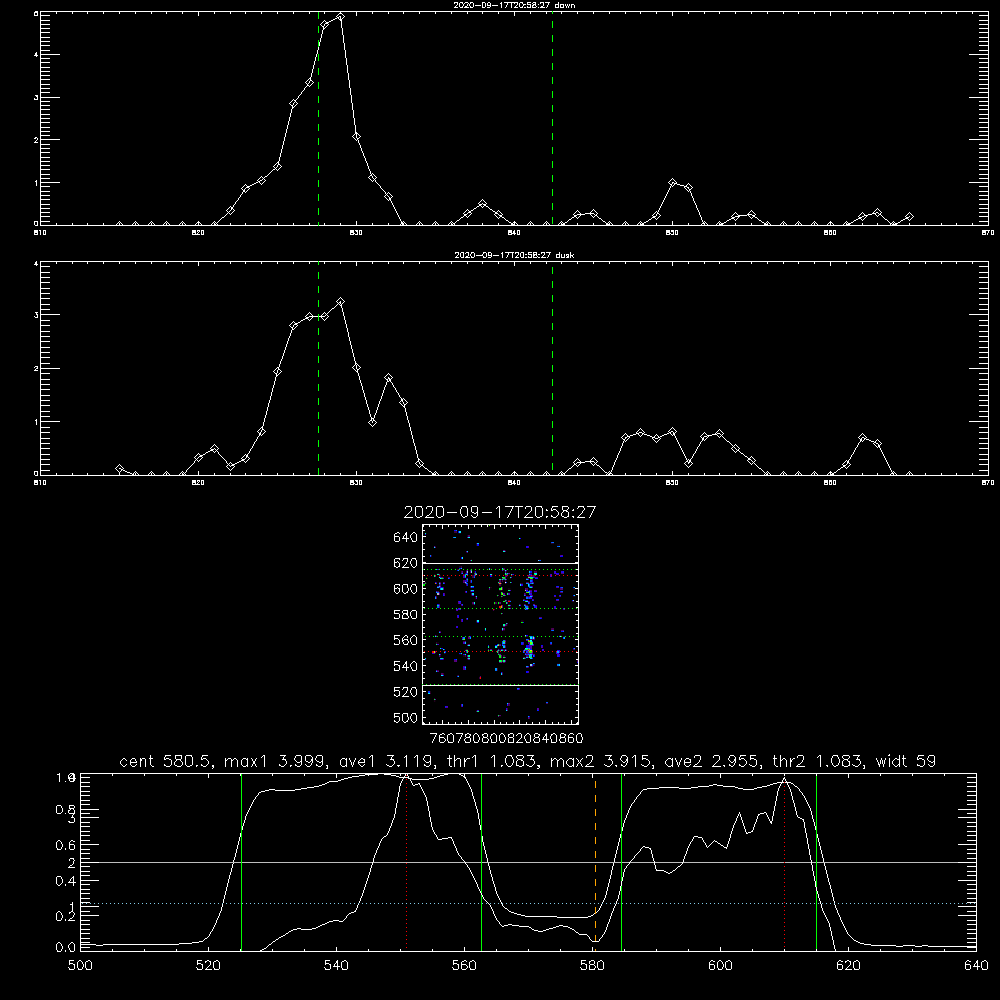Click bottom plot y-axis label "0.6"

coord(65,845)
